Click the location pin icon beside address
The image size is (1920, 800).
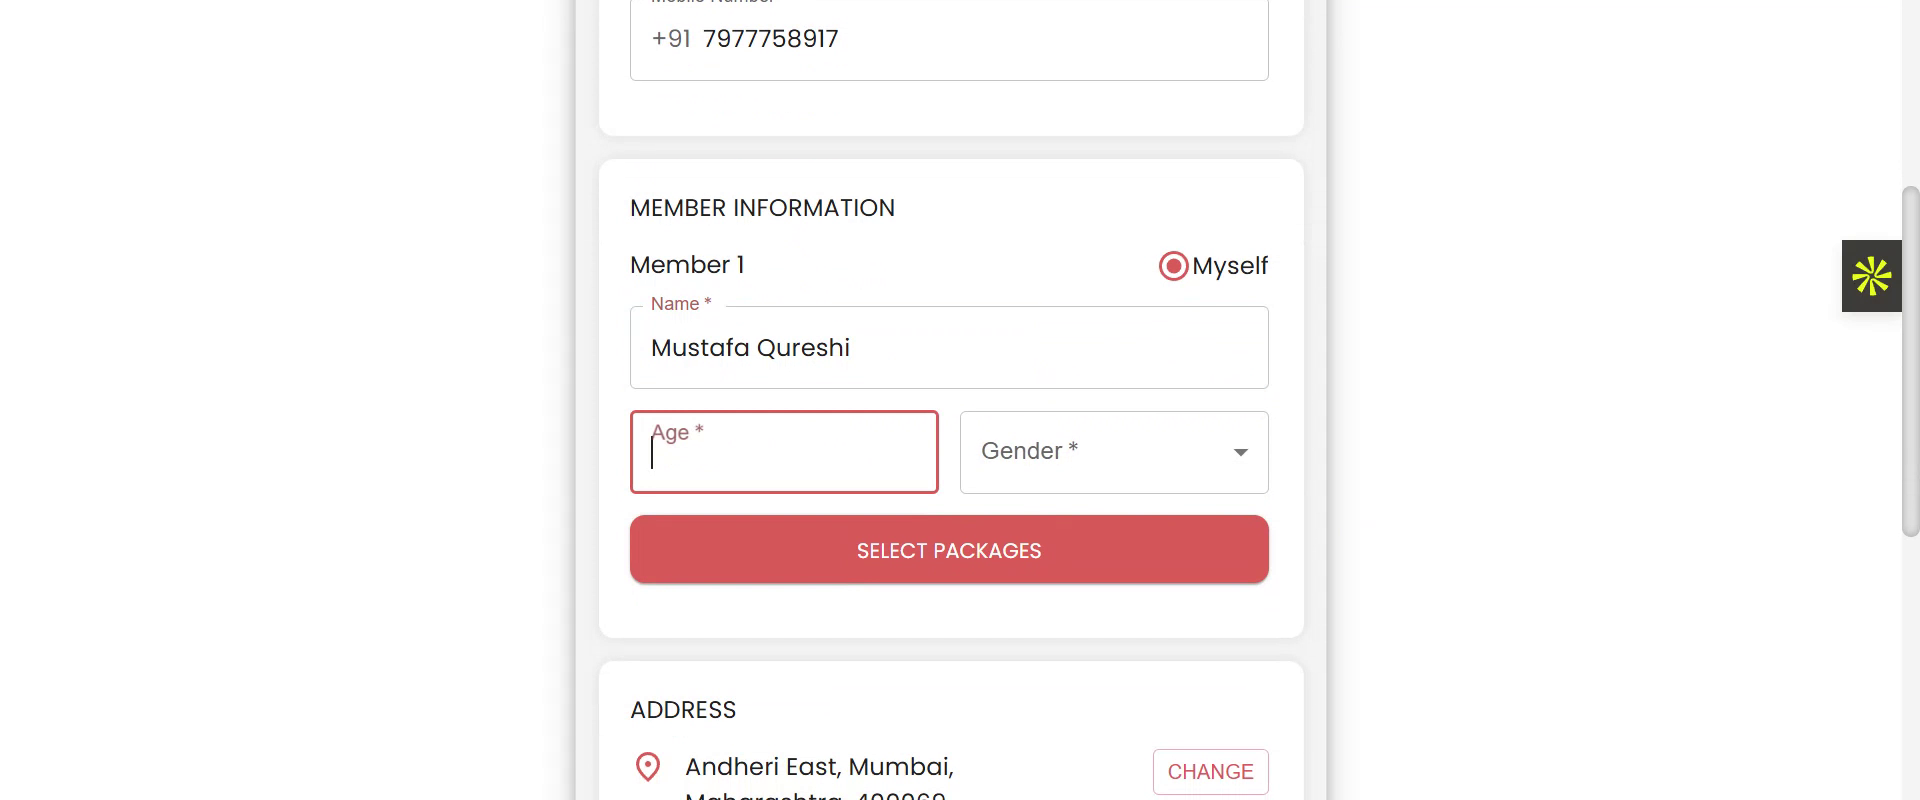(648, 767)
